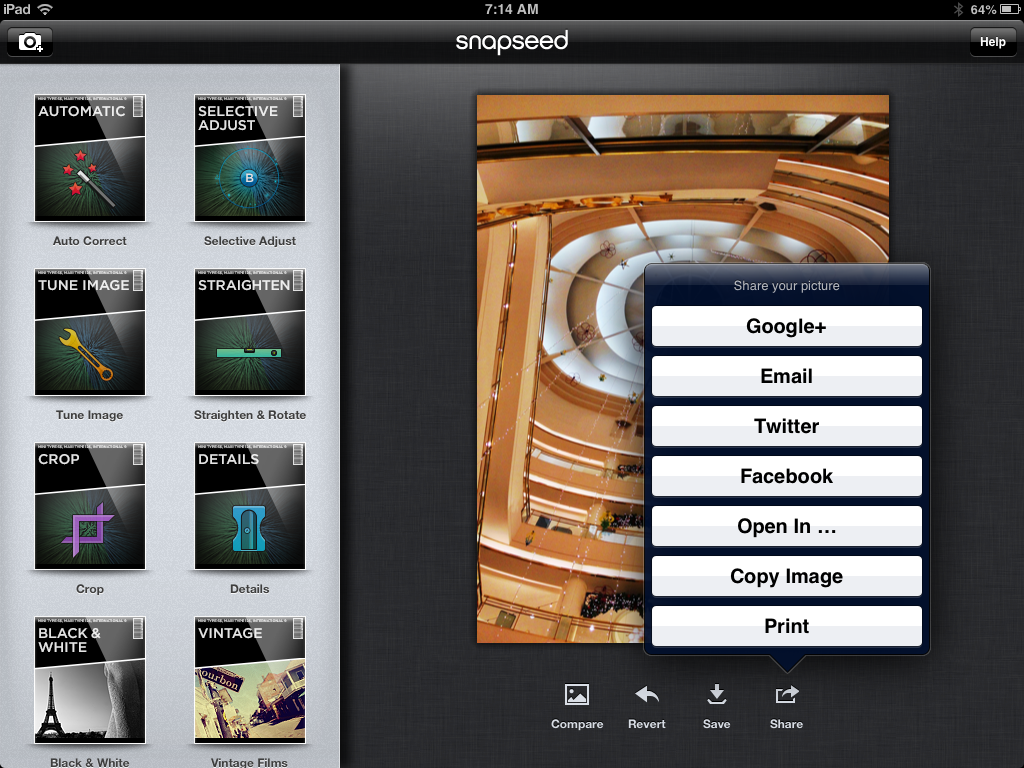The height and width of the screenshot is (768, 1024).
Task: Tap the camera add-photo icon
Action: coord(30,42)
